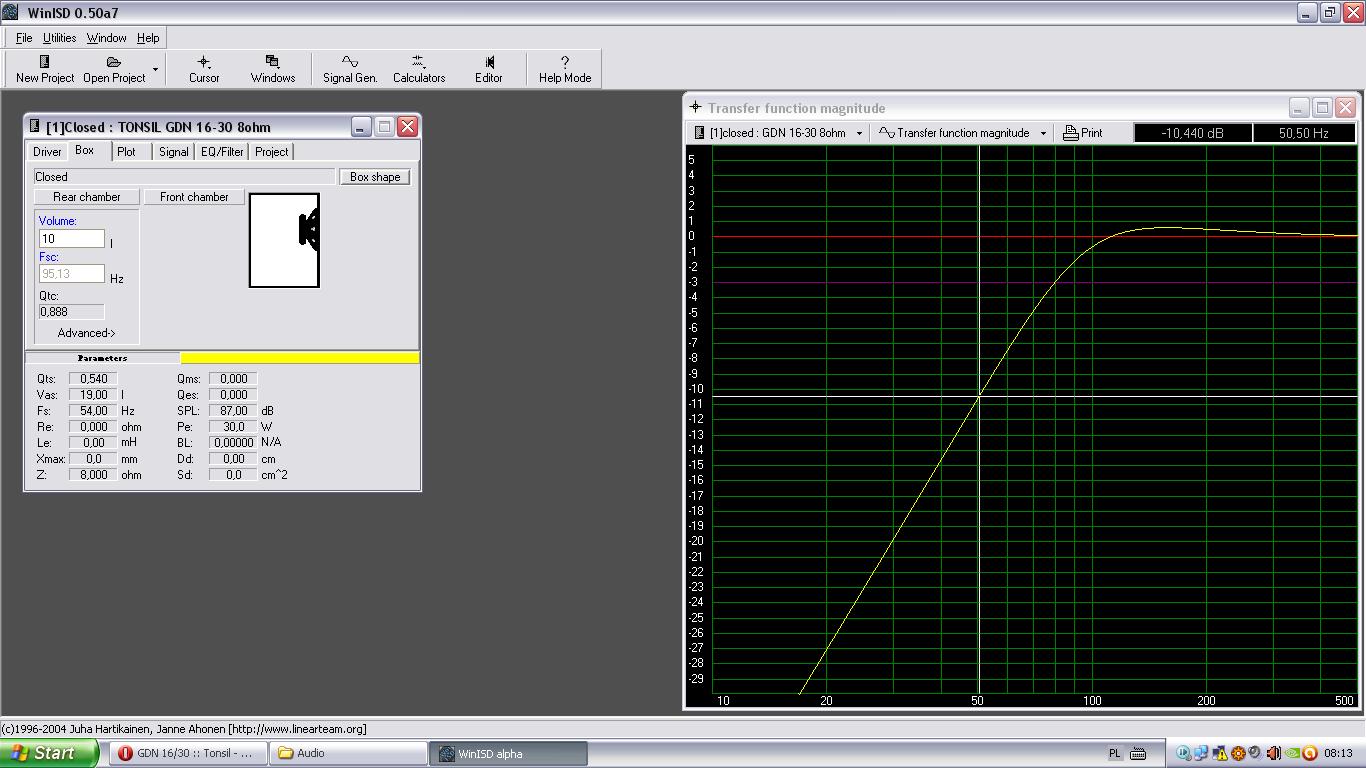Click the Volume input field
The height and width of the screenshot is (768, 1366).
coord(71,239)
